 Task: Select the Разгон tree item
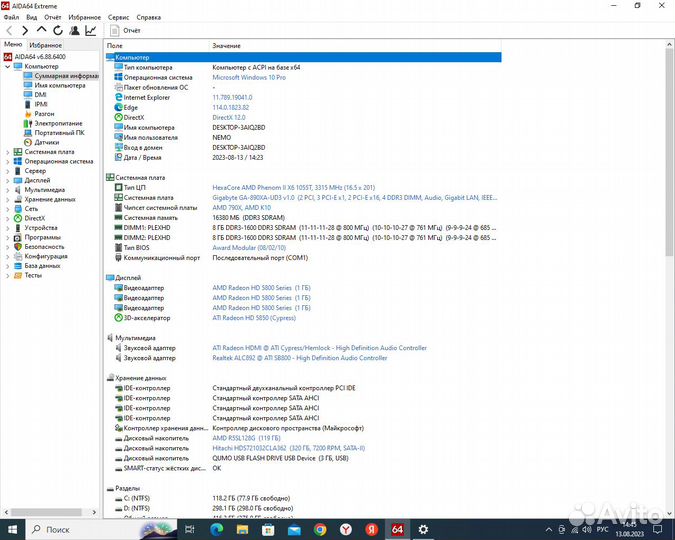tap(39, 114)
